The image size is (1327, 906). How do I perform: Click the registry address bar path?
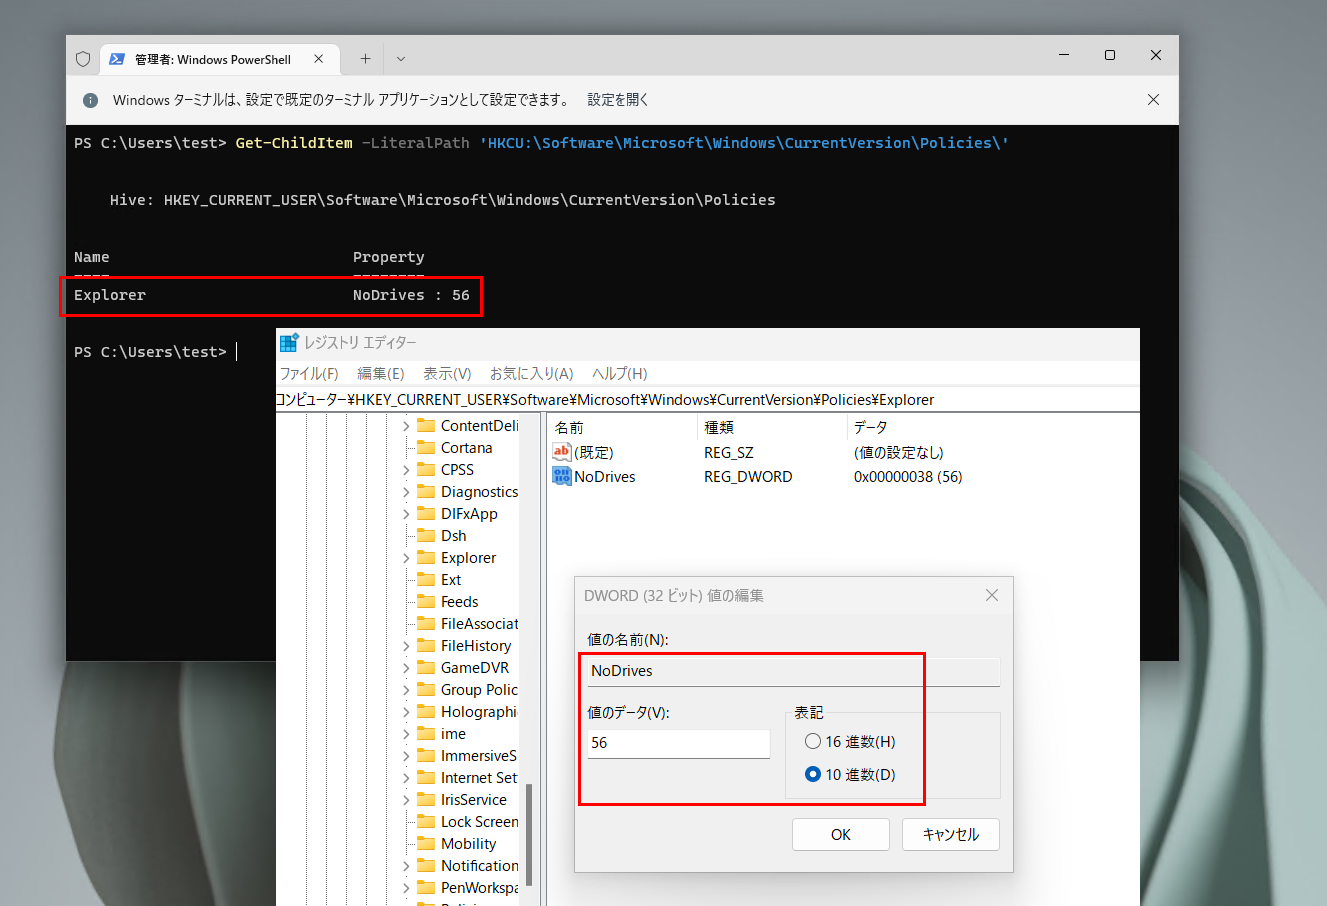[x=706, y=399]
